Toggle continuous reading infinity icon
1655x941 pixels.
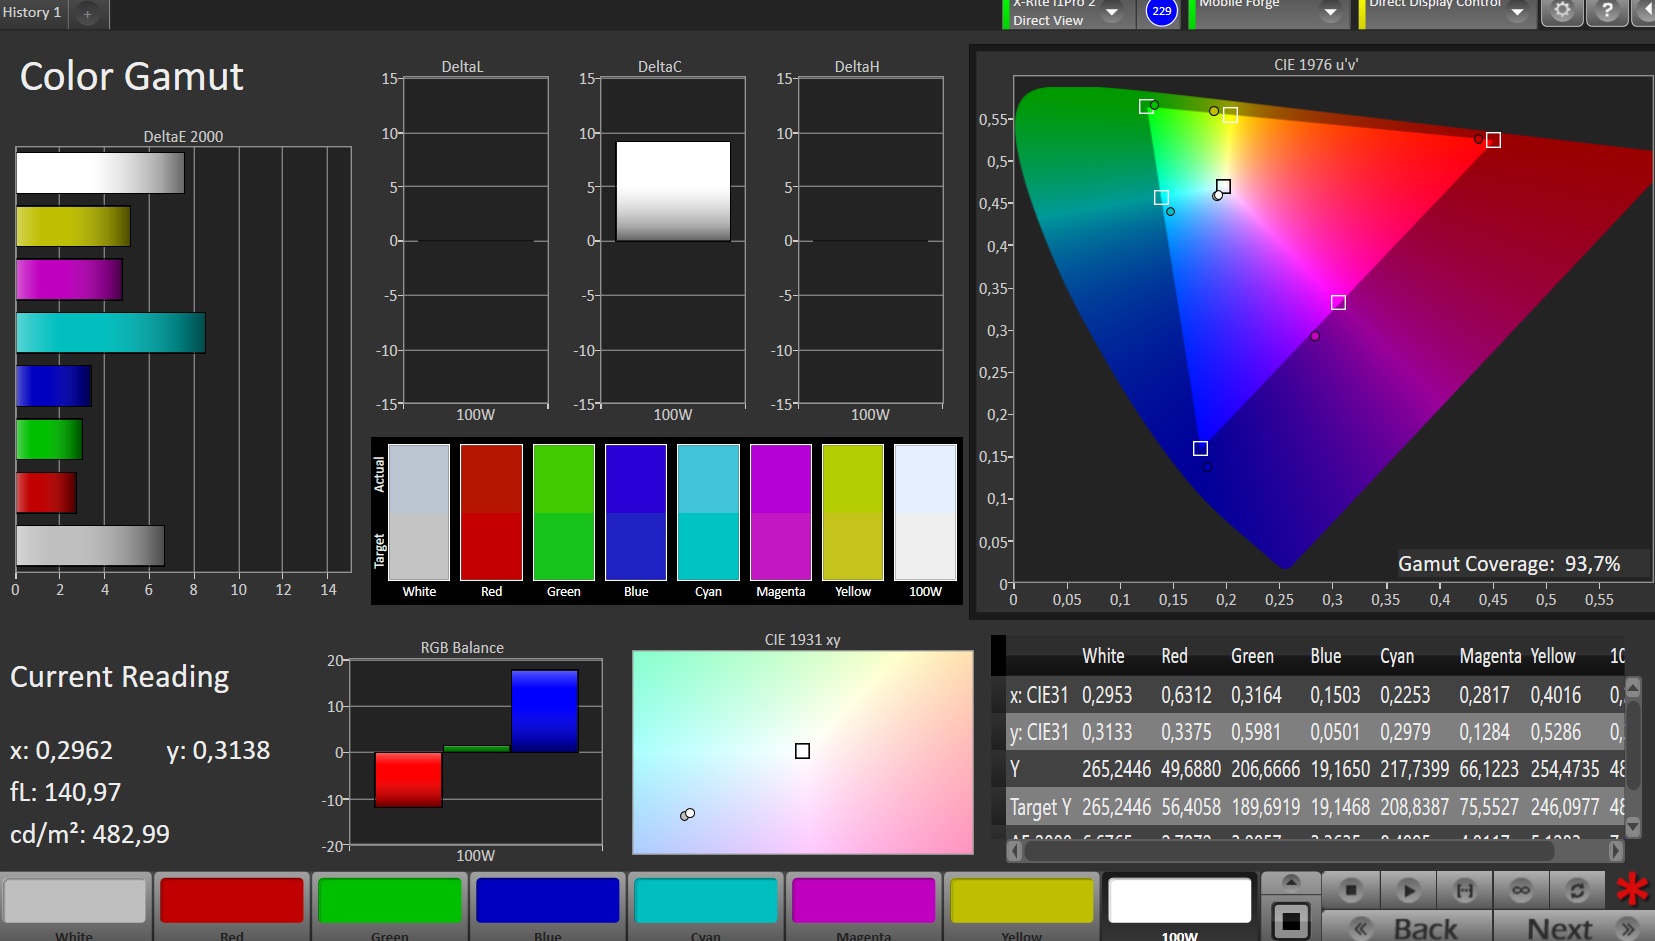coord(1521,889)
